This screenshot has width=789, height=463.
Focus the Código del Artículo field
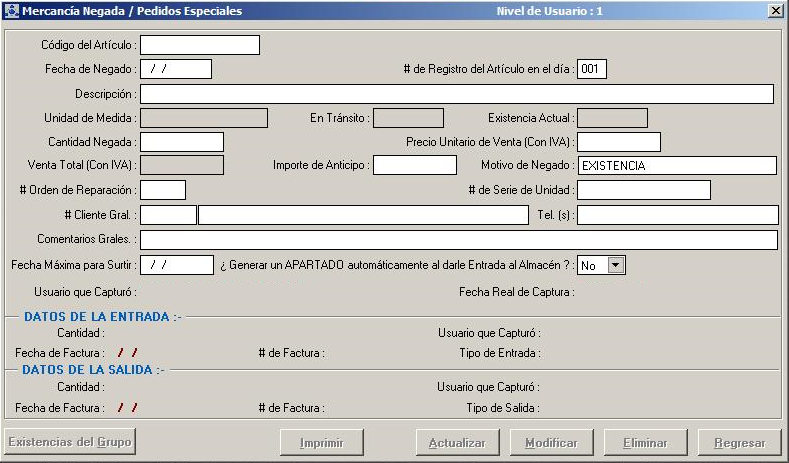tap(199, 45)
